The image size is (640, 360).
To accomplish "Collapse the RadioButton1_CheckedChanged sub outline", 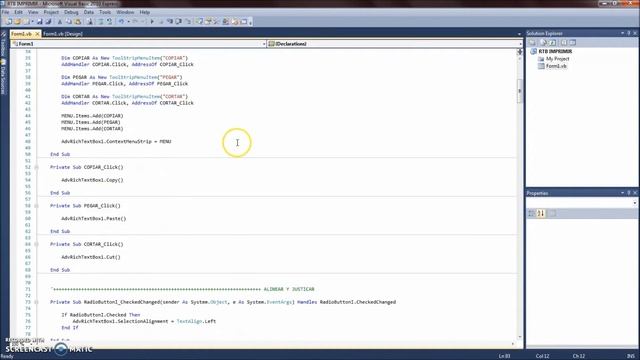I will [x=36, y=302].
